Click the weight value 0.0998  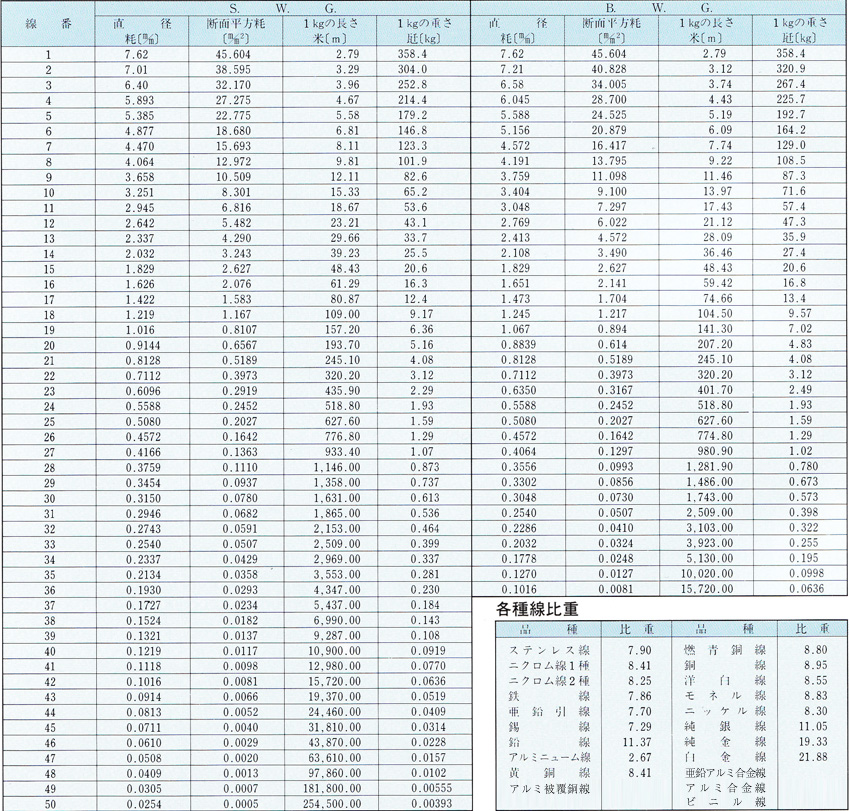[x=806, y=573]
